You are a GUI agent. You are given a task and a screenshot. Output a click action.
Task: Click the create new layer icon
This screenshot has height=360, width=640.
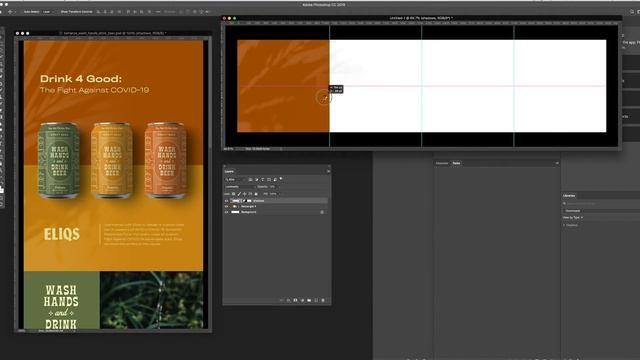click(x=316, y=300)
